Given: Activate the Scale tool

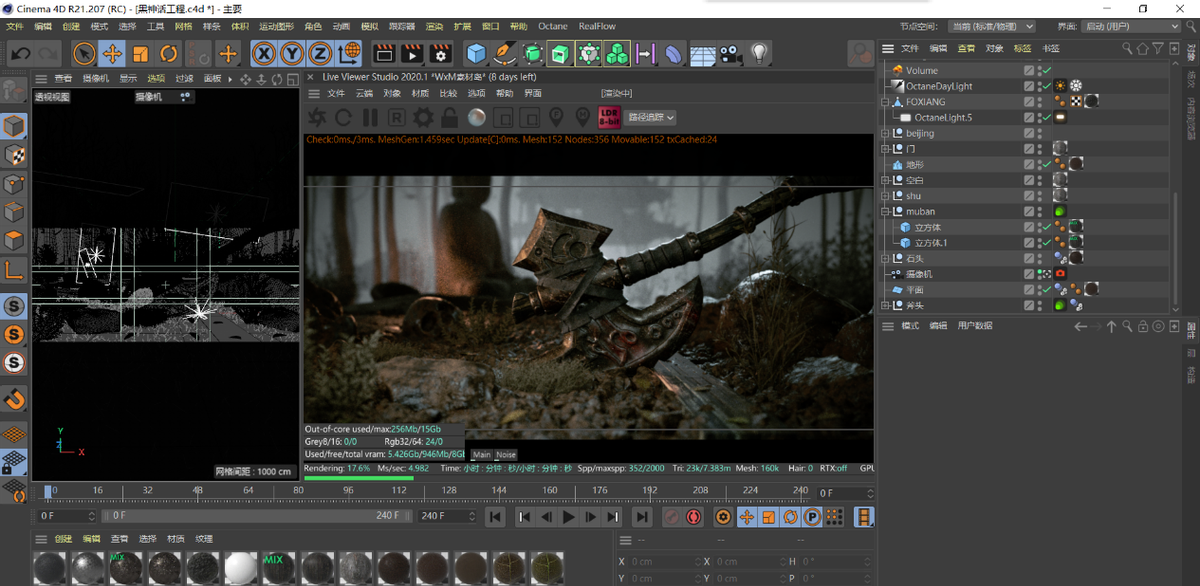Looking at the screenshot, I should pyautogui.click(x=141, y=53).
